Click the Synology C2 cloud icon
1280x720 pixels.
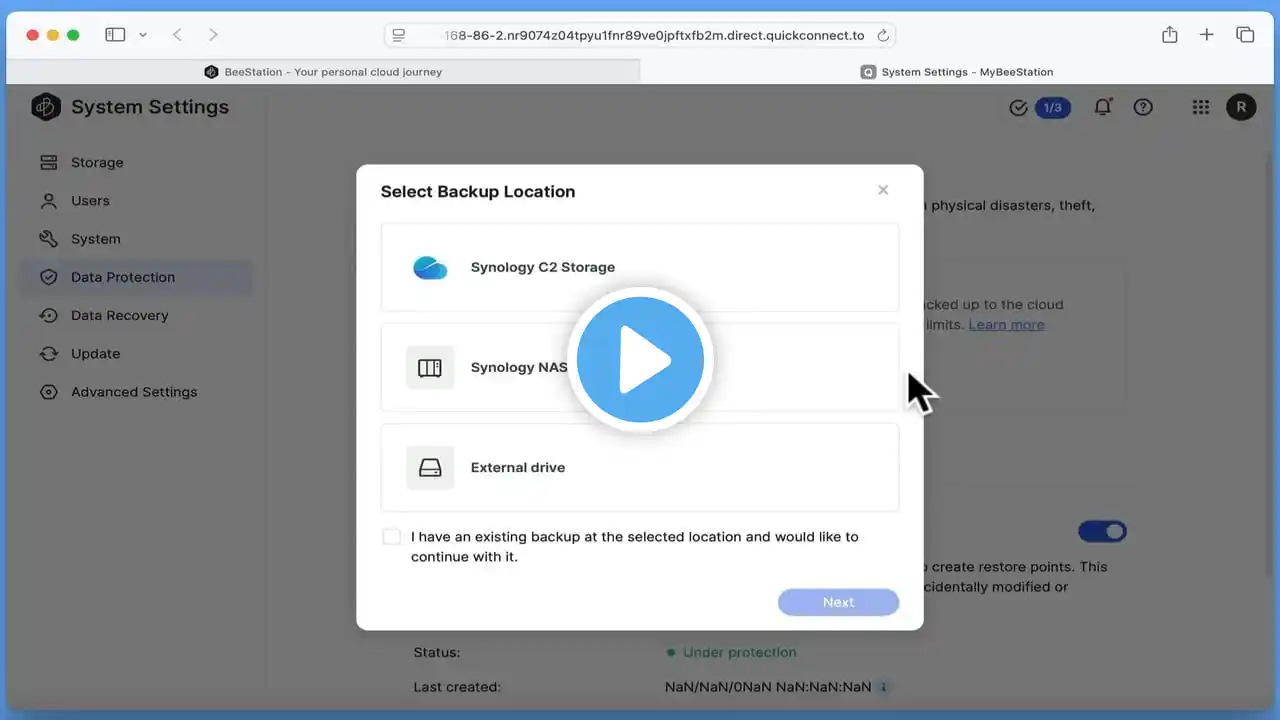tap(430, 267)
